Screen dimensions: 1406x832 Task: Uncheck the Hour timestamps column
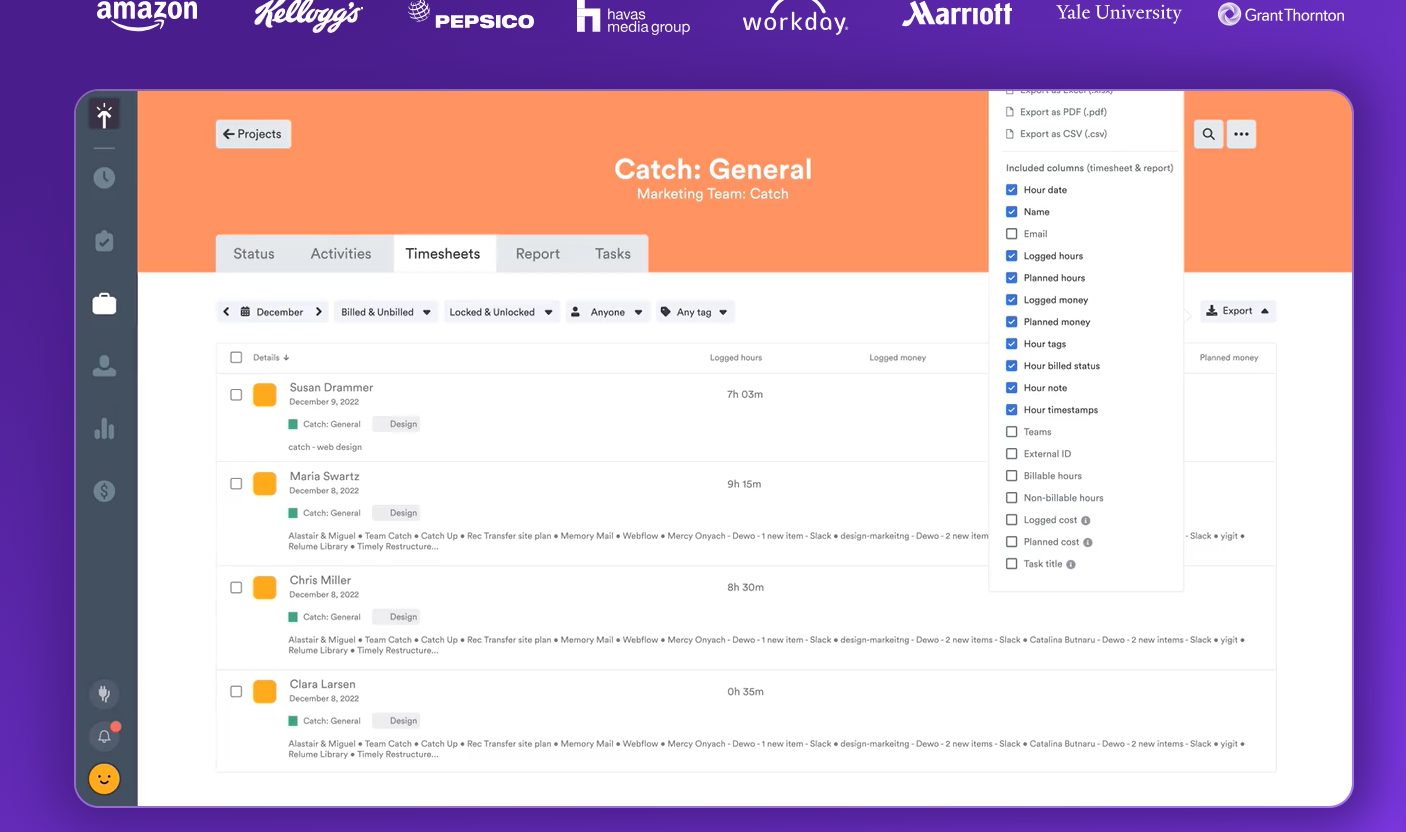coord(1012,410)
